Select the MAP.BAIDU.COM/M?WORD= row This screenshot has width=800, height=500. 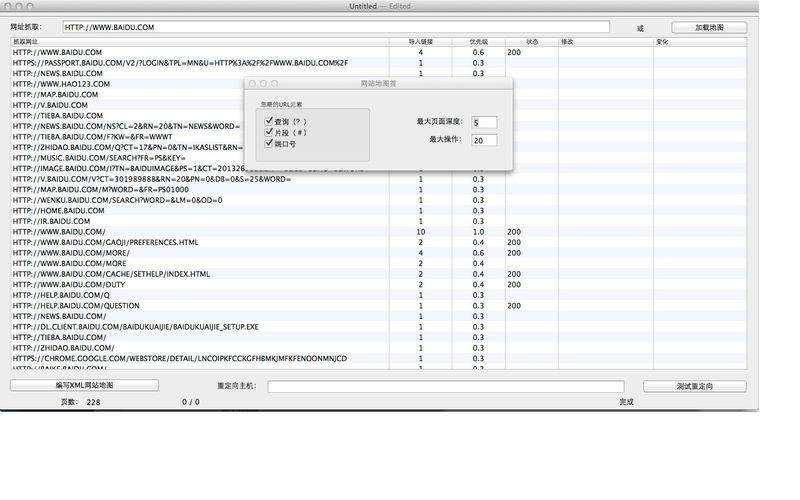pos(379,189)
